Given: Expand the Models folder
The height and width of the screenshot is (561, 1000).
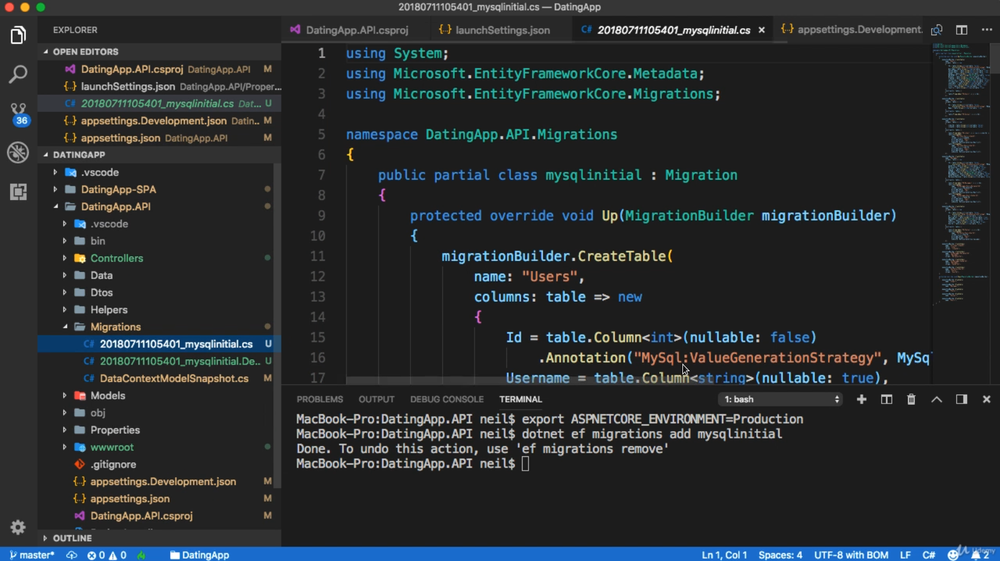Looking at the screenshot, I should click(108, 395).
